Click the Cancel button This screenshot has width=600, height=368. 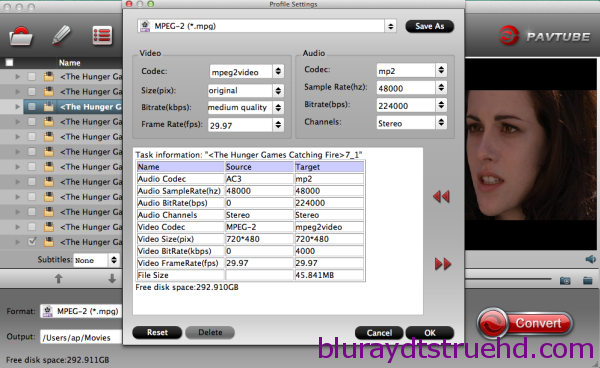(379, 333)
